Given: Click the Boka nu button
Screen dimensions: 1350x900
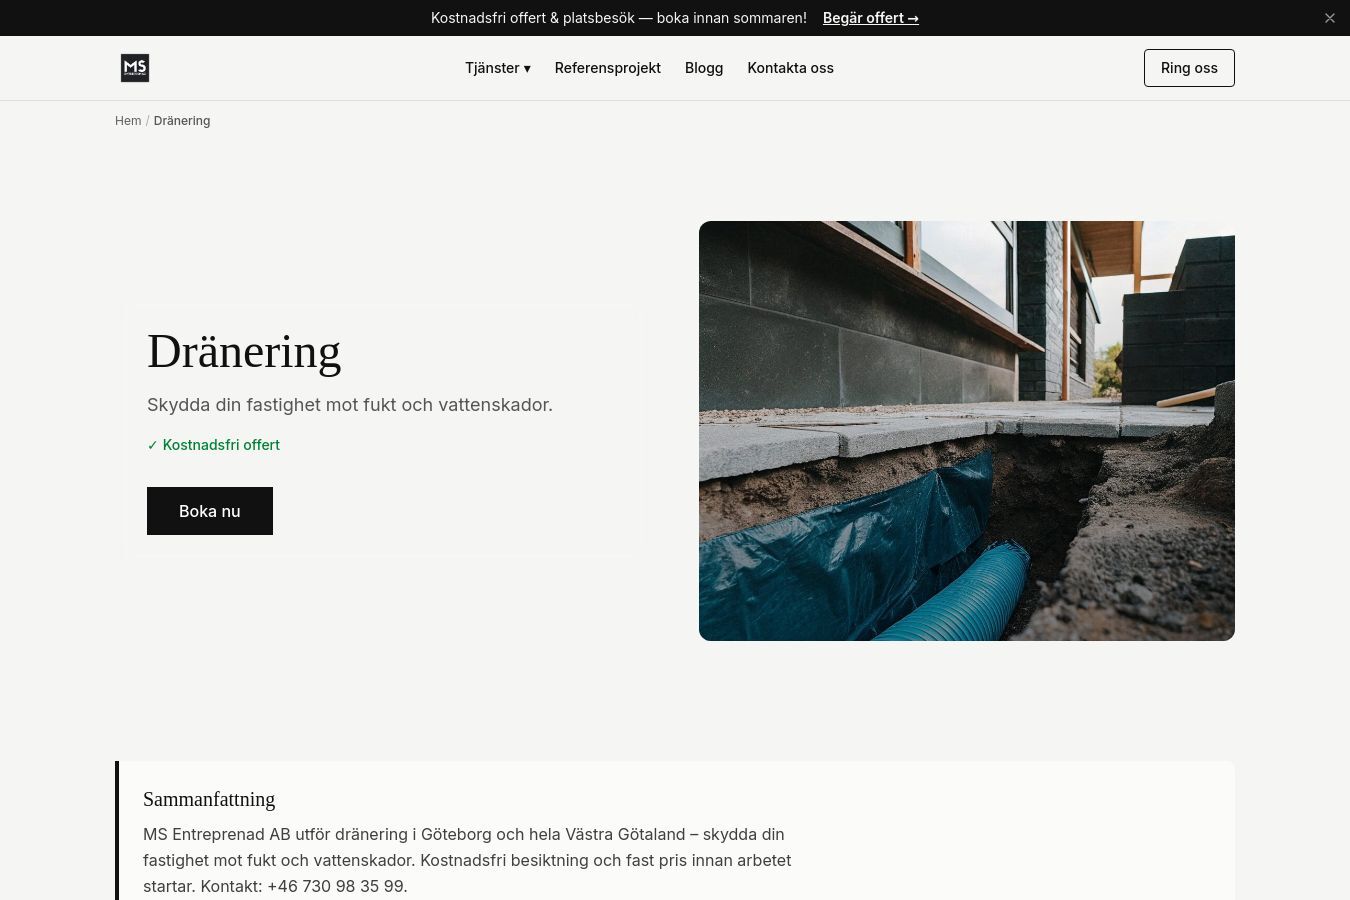Looking at the screenshot, I should 210,511.
